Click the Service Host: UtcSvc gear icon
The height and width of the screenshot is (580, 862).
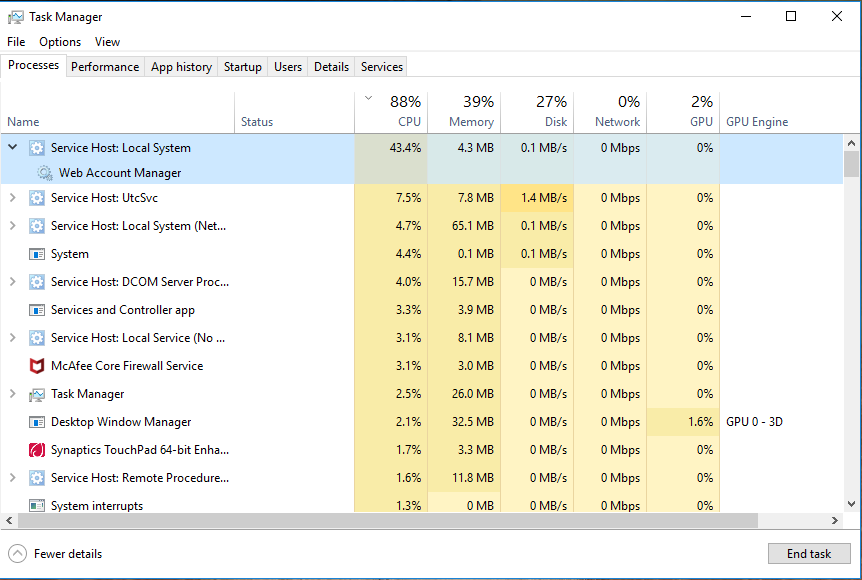point(37,198)
